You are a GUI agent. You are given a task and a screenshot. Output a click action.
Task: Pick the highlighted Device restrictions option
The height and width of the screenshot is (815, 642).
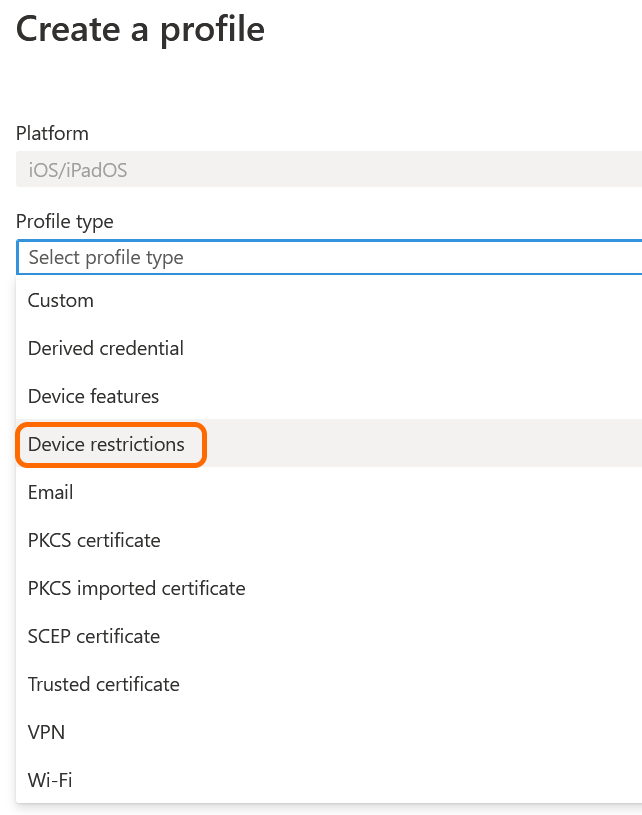point(107,444)
